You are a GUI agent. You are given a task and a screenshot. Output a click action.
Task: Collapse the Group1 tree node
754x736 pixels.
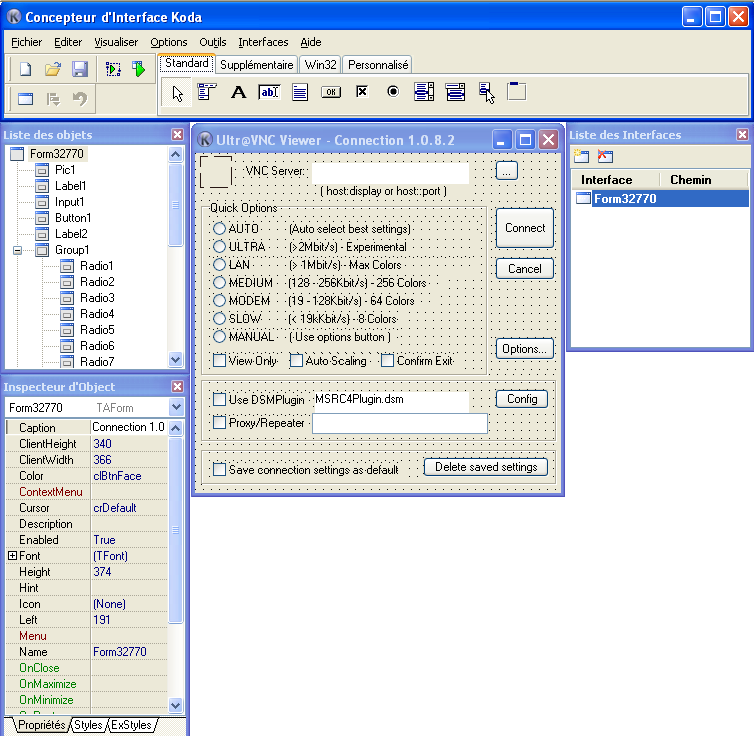[x=17, y=250]
